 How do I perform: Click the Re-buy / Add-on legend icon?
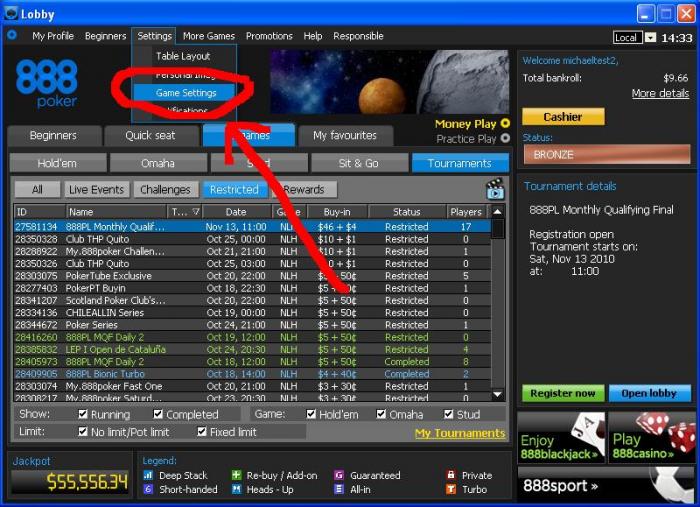pyautogui.click(x=236, y=475)
